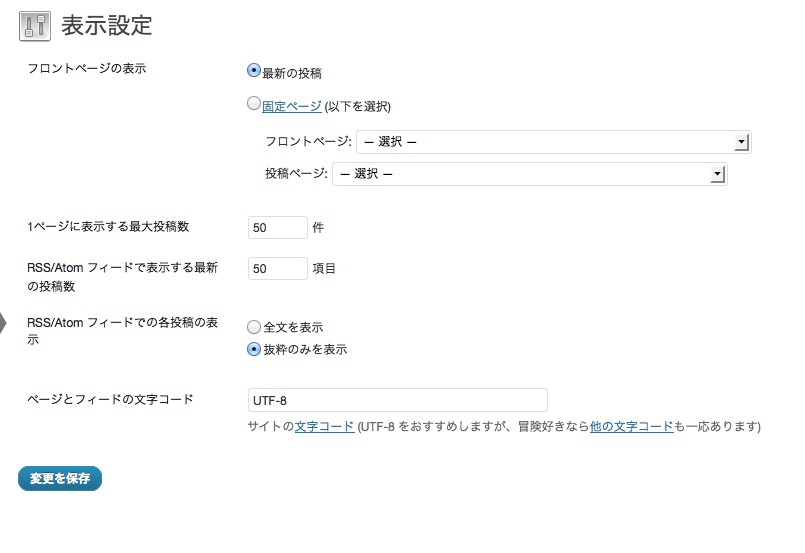Click the 表示設定 settings icon
This screenshot has width=805, height=553.
tap(35, 26)
